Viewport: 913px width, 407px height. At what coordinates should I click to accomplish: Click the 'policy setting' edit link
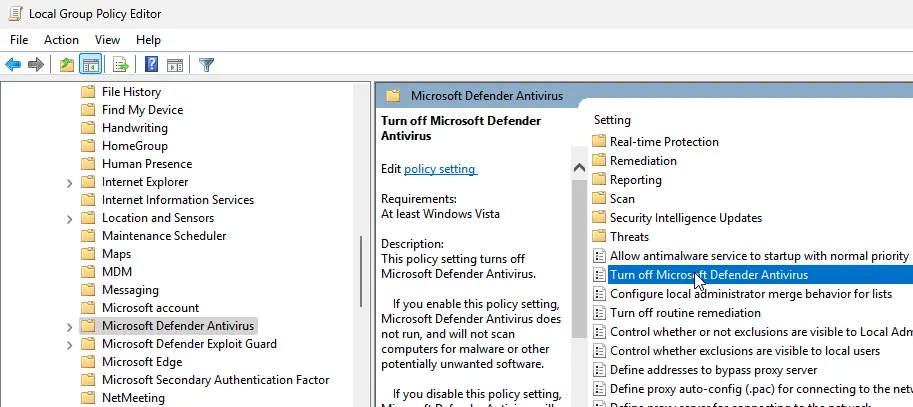pyautogui.click(x=440, y=169)
